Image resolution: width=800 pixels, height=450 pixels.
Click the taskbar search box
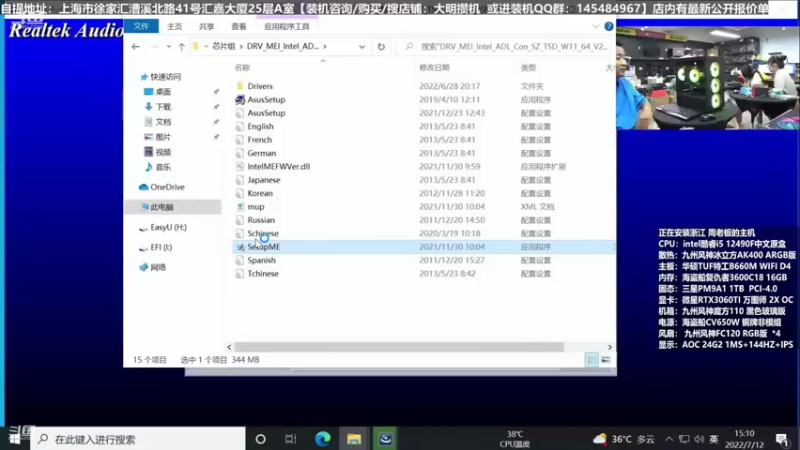[x=138, y=439]
